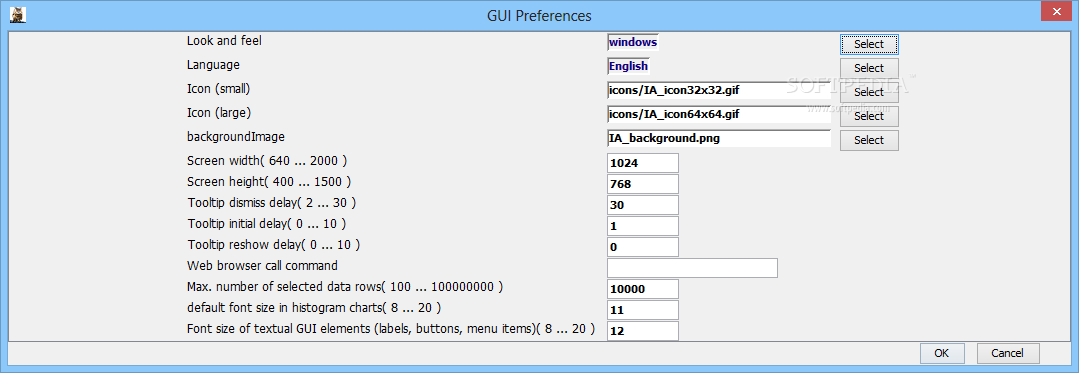Focus the icons/IA_icon64x64.gif field
This screenshot has width=1079, height=373.
pyautogui.click(x=719, y=114)
